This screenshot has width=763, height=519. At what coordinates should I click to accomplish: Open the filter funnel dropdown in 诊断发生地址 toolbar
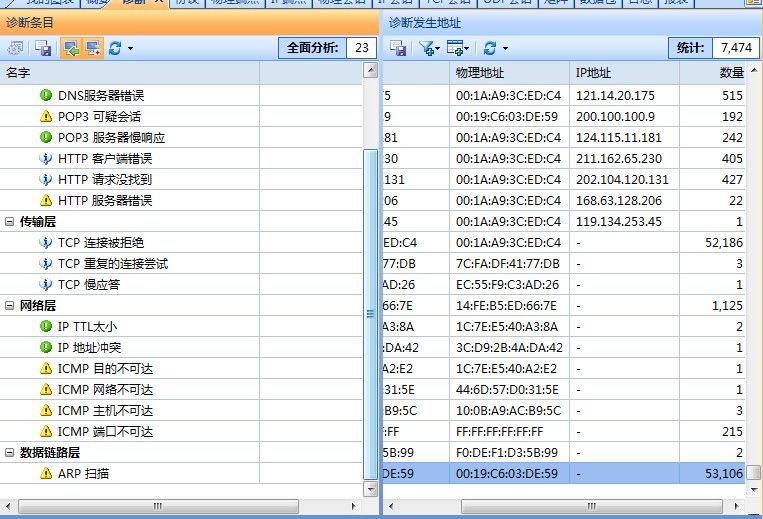pos(429,48)
